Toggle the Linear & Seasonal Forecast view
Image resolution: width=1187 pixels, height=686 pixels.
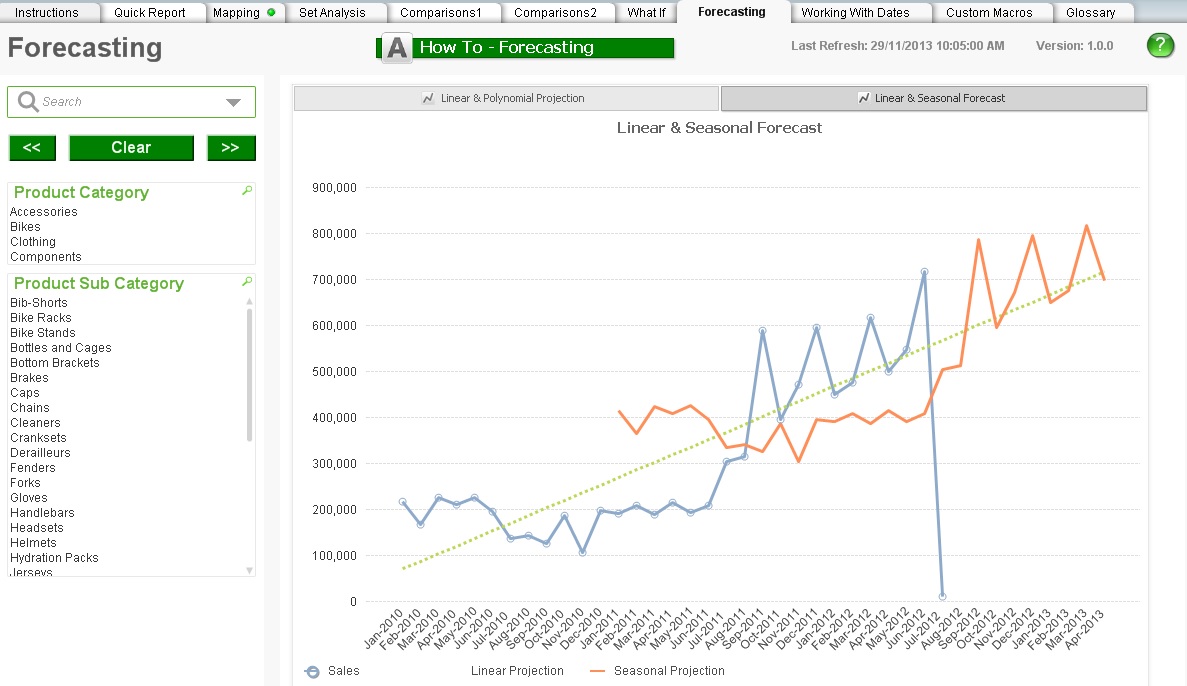pos(933,98)
